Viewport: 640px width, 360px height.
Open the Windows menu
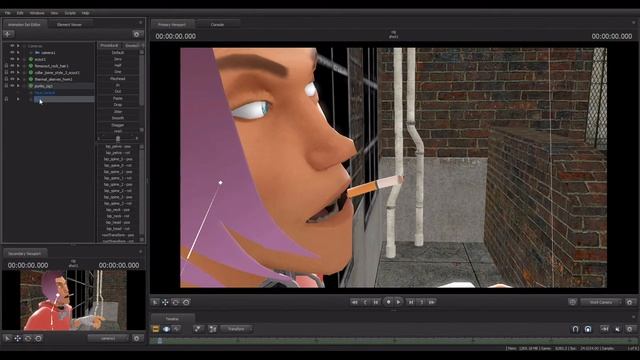(37, 13)
